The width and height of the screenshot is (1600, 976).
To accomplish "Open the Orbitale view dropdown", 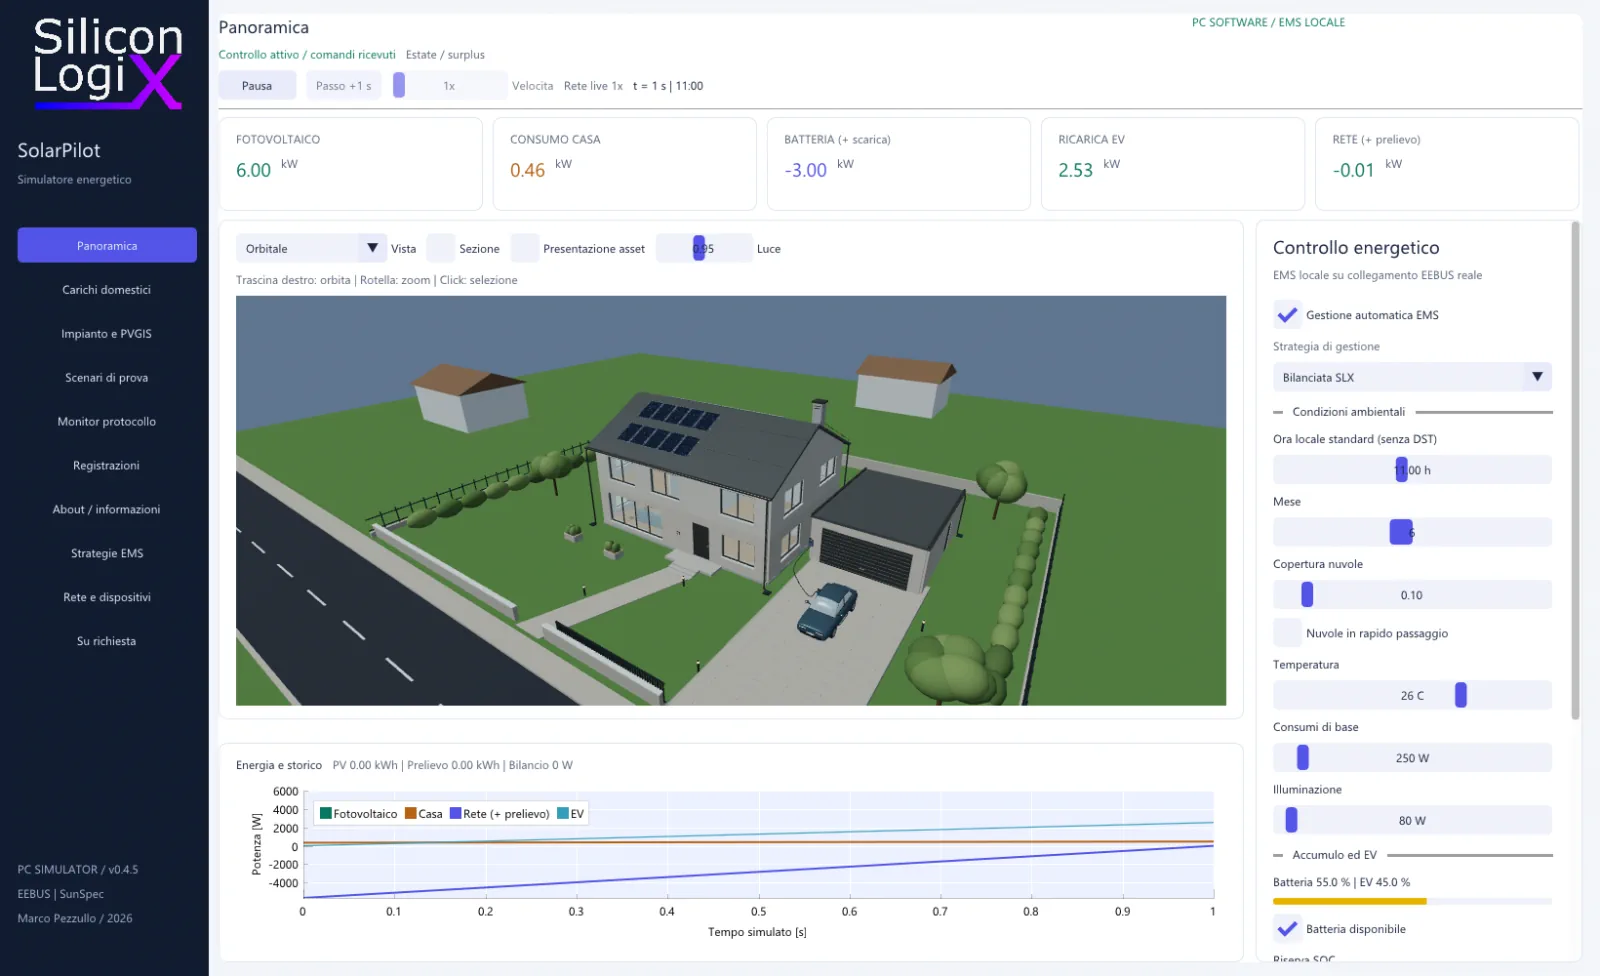I will point(311,248).
